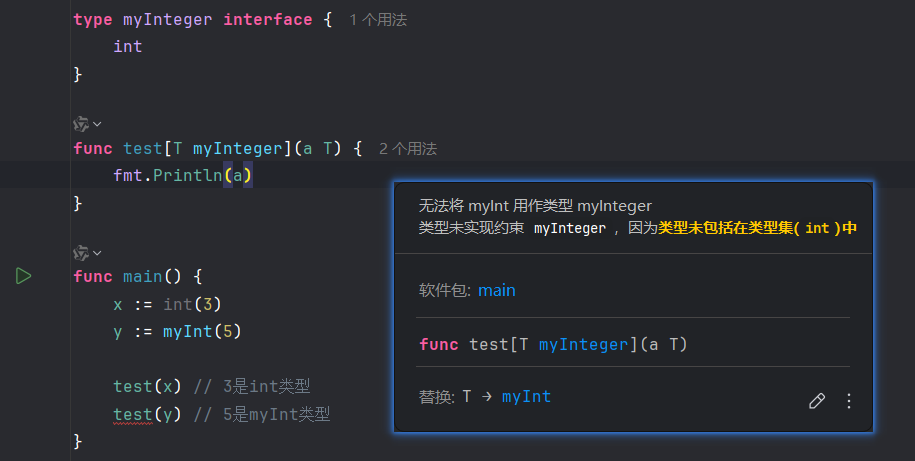Image resolution: width=915 pixels, height=461 pixels.
Task: Open the three-dot more menu in the popup
Action: click(x=849, y=401)
